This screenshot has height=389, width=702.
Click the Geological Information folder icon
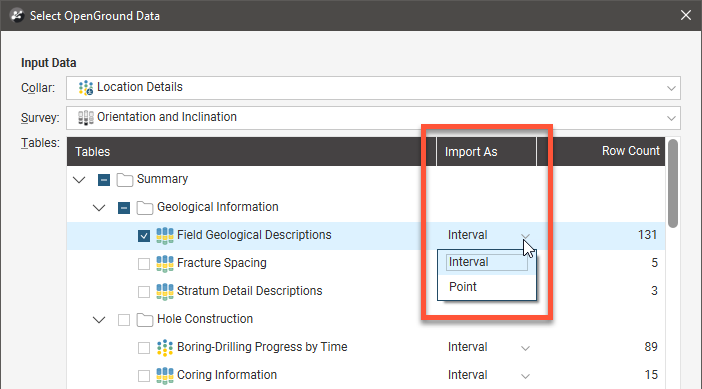[x=145, y=208]
